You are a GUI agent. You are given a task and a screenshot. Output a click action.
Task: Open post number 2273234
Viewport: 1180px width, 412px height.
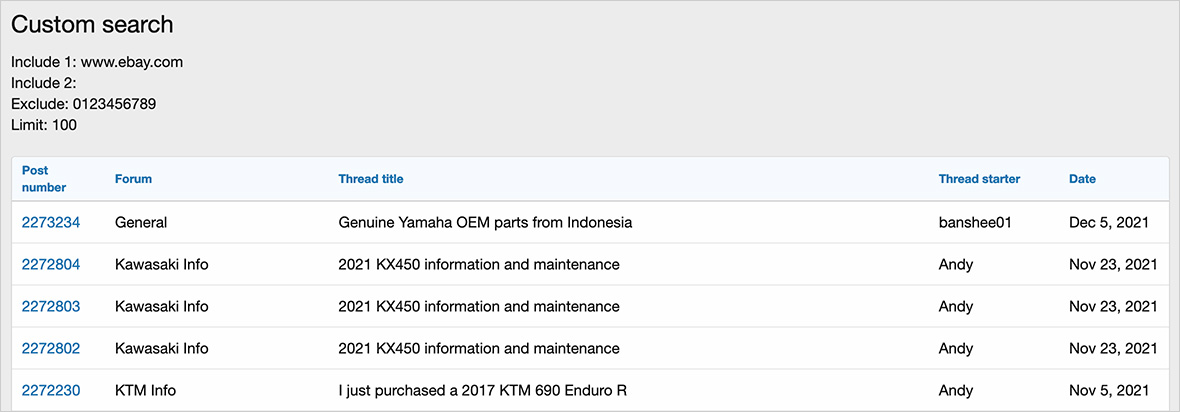(51, 223)
